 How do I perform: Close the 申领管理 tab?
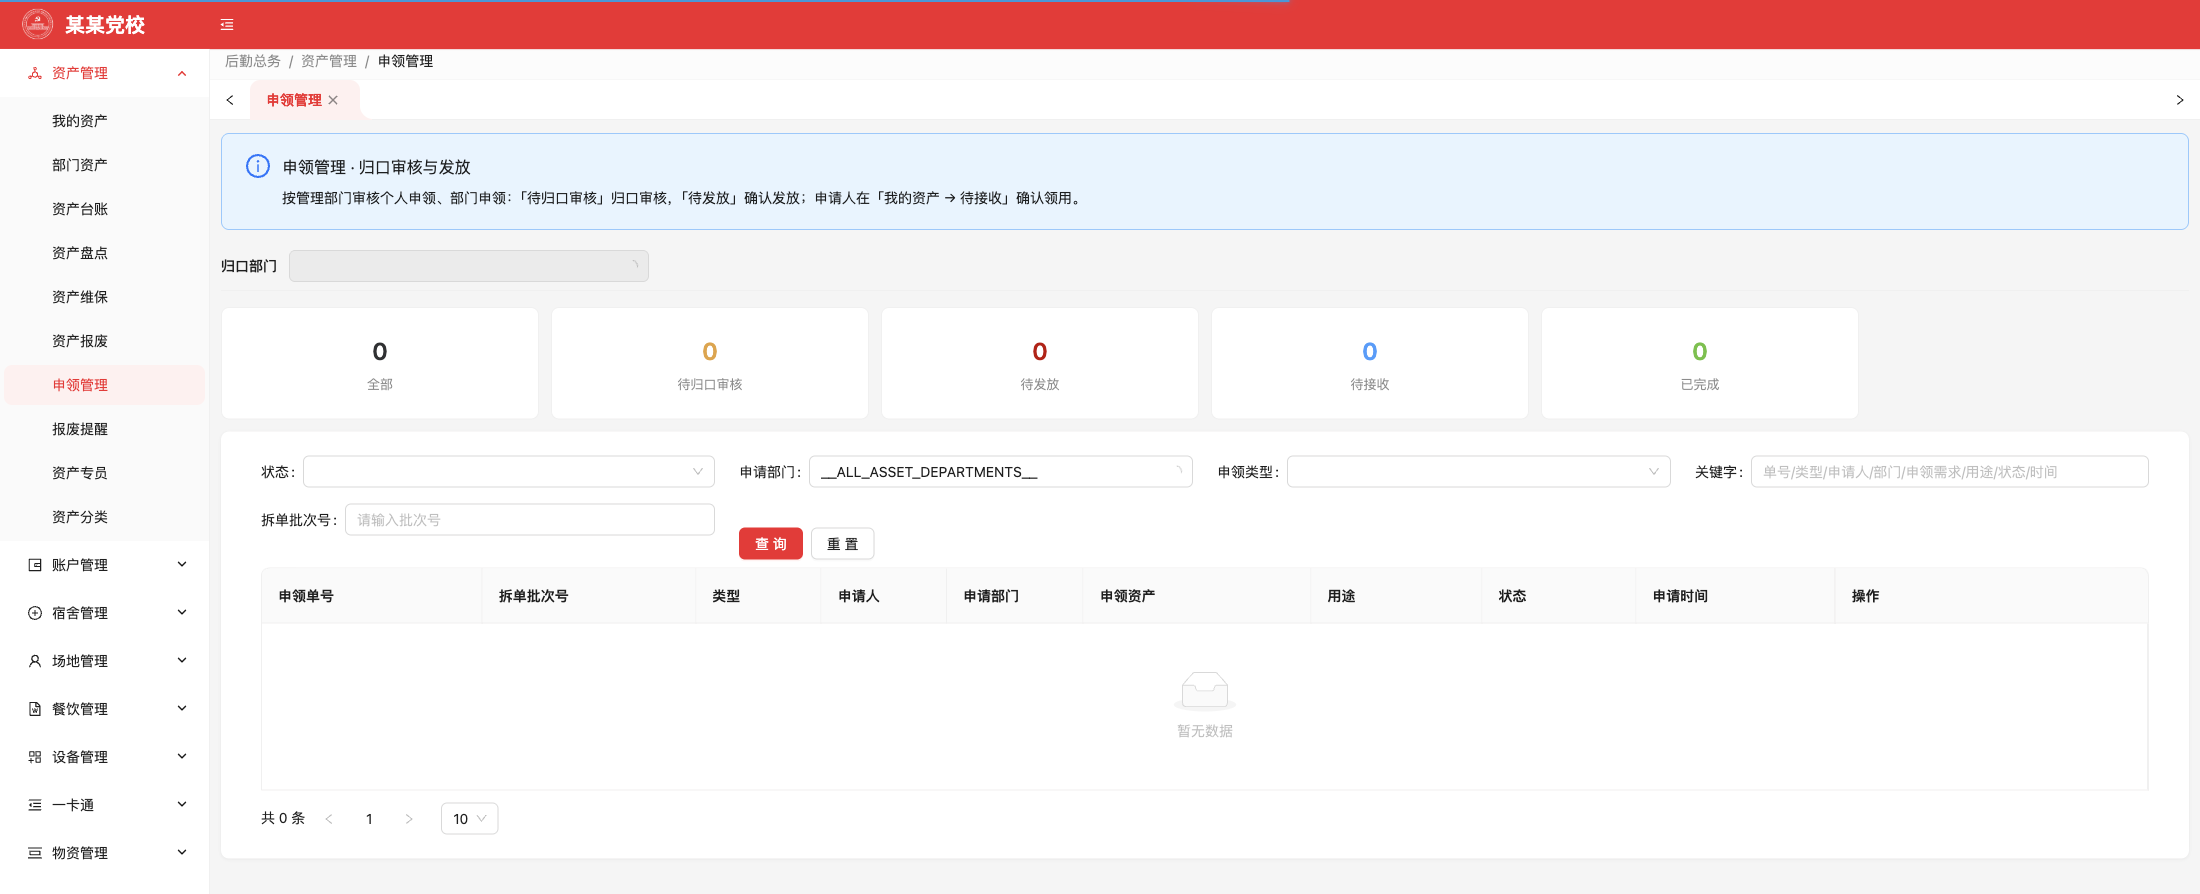tap(333, 100)
